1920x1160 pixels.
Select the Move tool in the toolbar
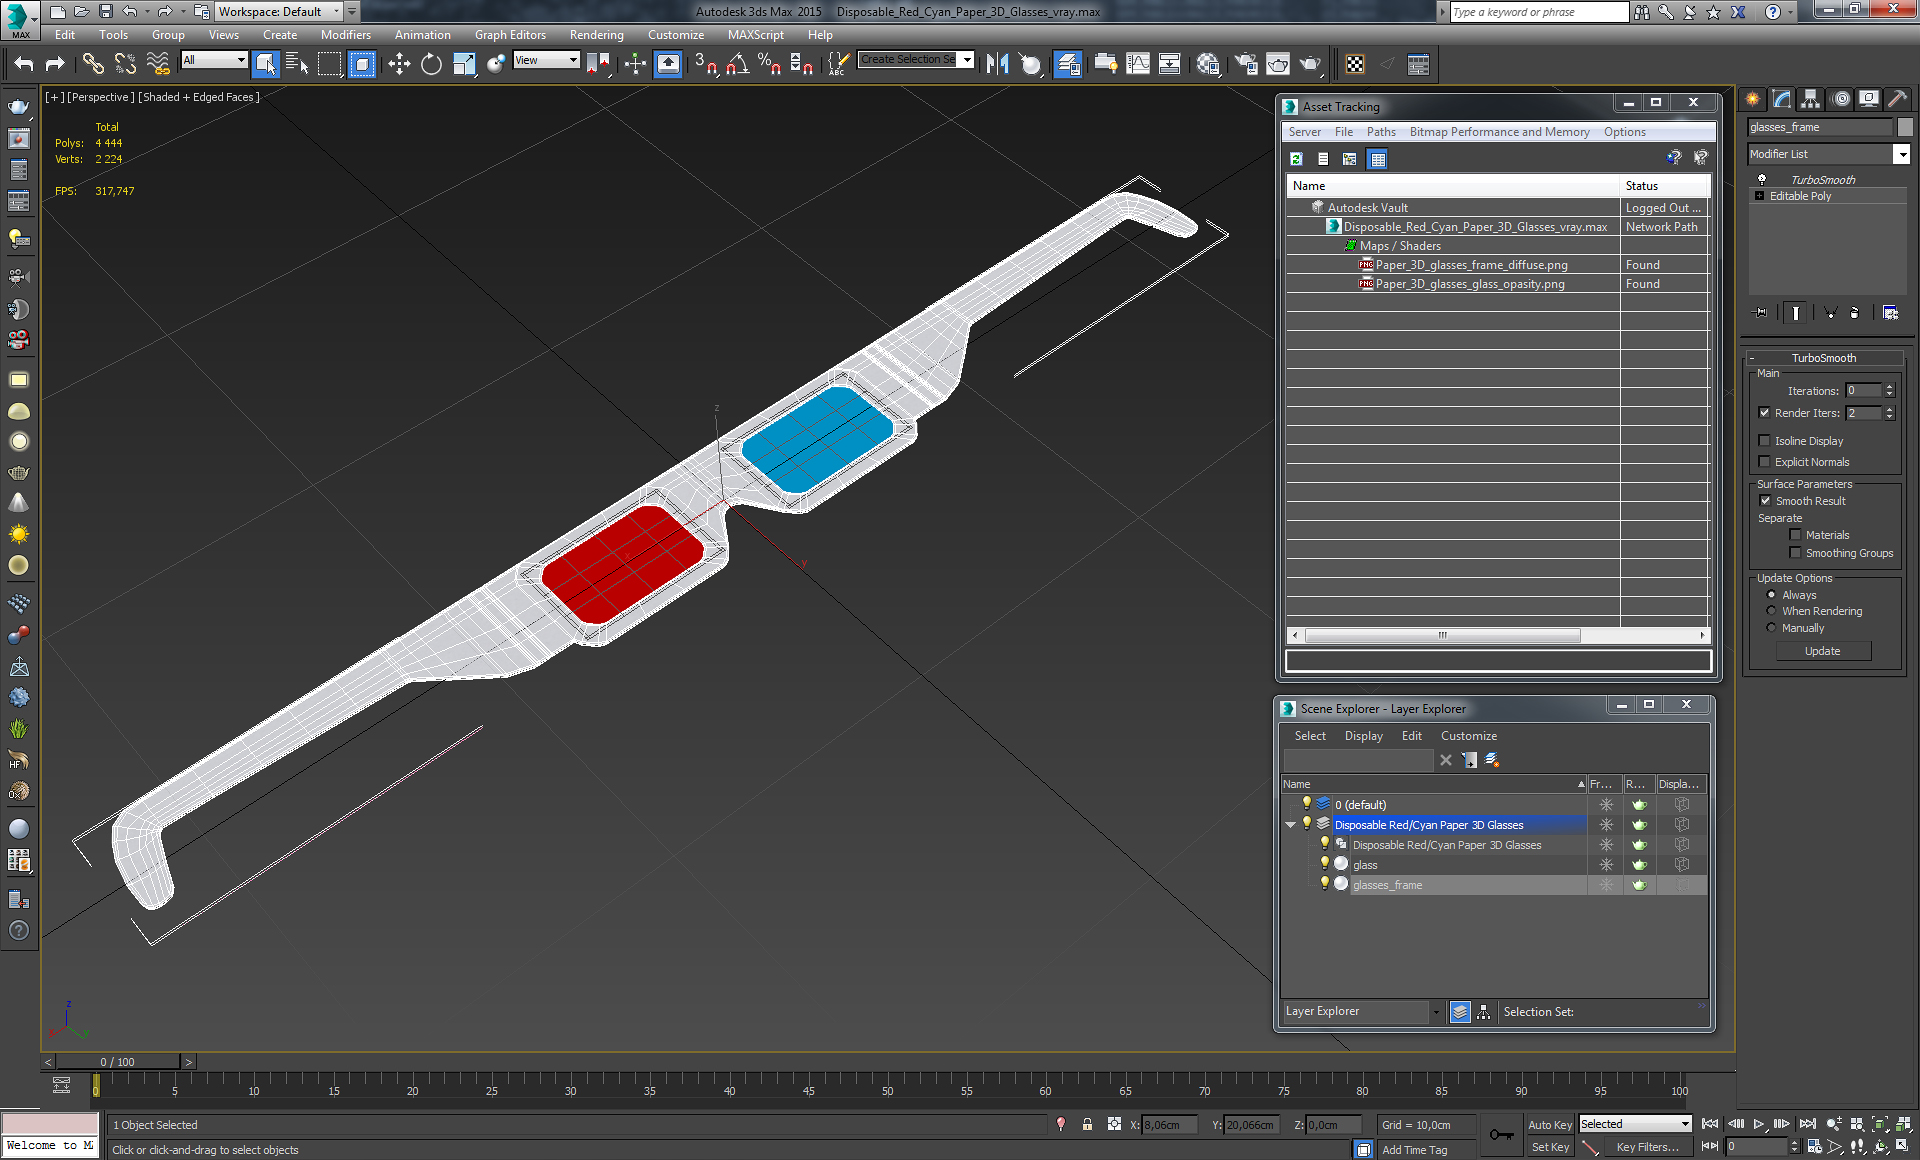(x=399, y=64)
